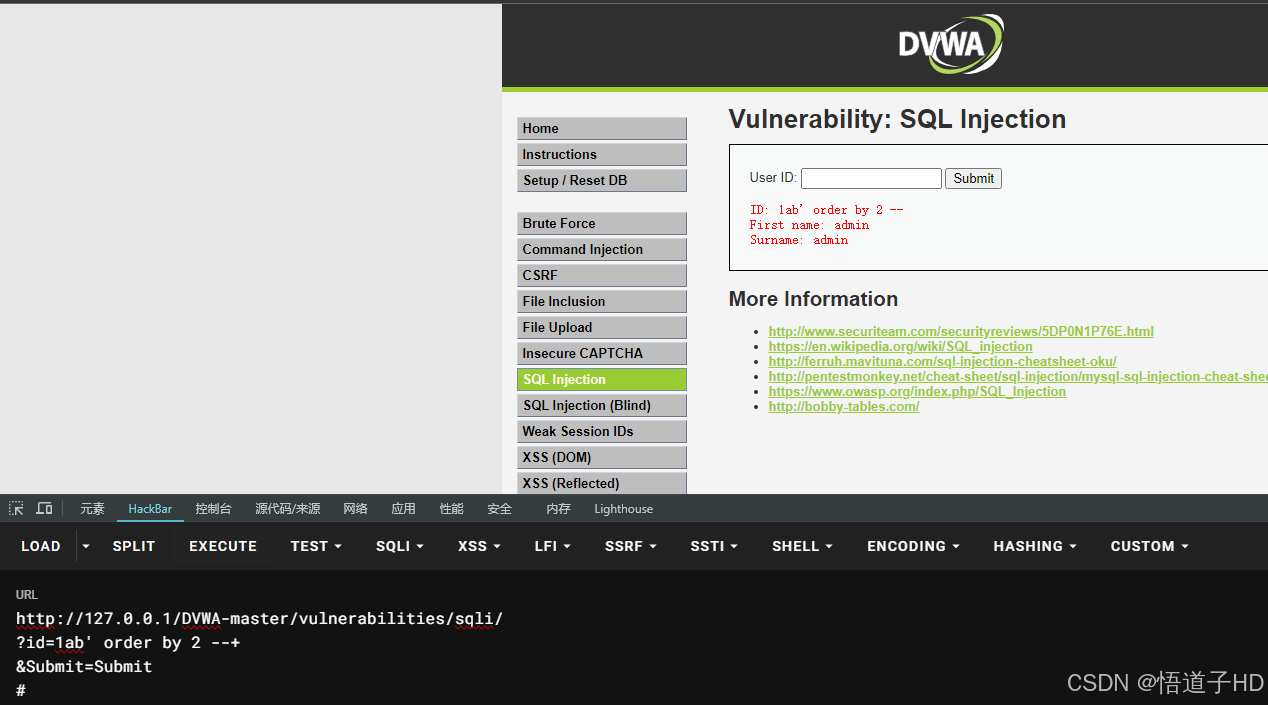The width and height of the screenshot is (1268, 705).
Task: Click the DVWA logo
Action: (949, 44)
